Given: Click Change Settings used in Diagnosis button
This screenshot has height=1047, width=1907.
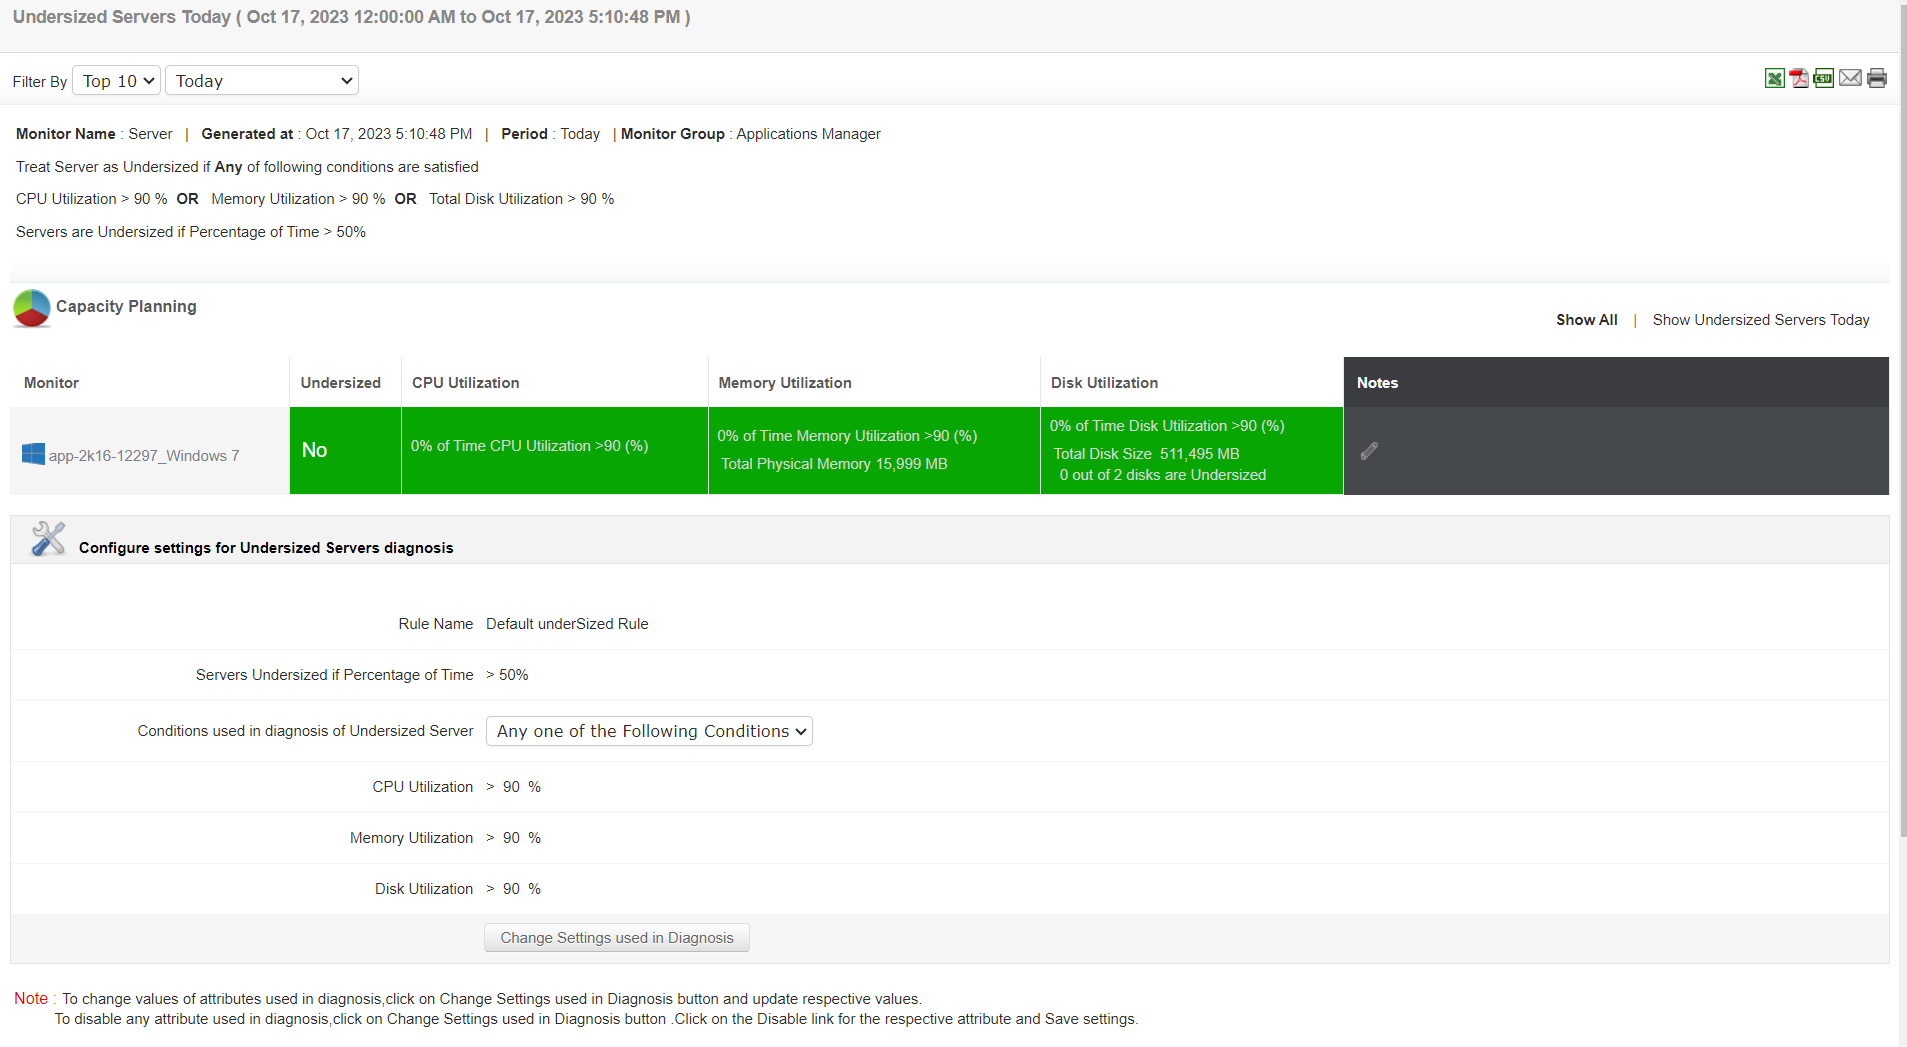Looking at the screenshot, I should [x=616, y=938].
